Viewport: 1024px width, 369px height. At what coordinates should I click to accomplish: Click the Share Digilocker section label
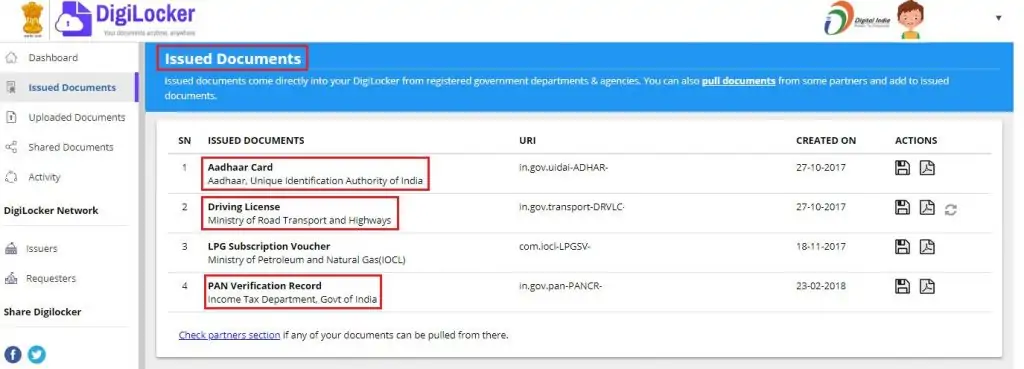[42, 312]
